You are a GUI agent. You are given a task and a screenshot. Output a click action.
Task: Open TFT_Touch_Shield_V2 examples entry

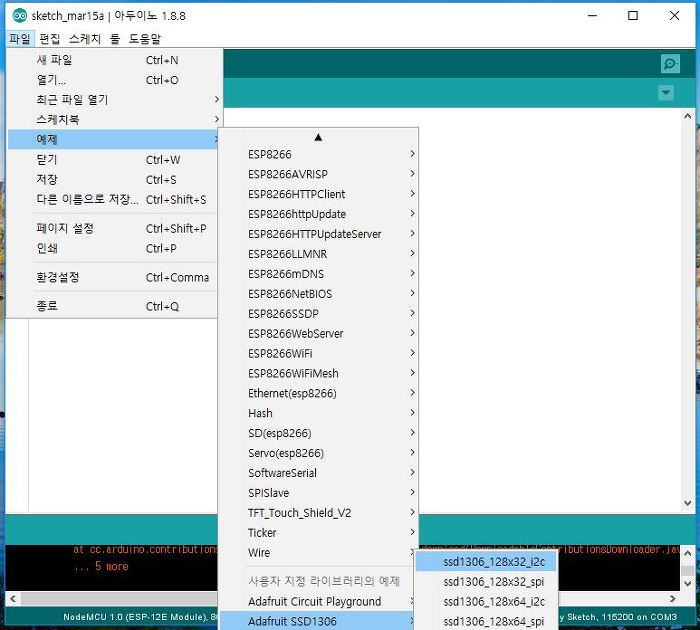(x=318, y=513)
